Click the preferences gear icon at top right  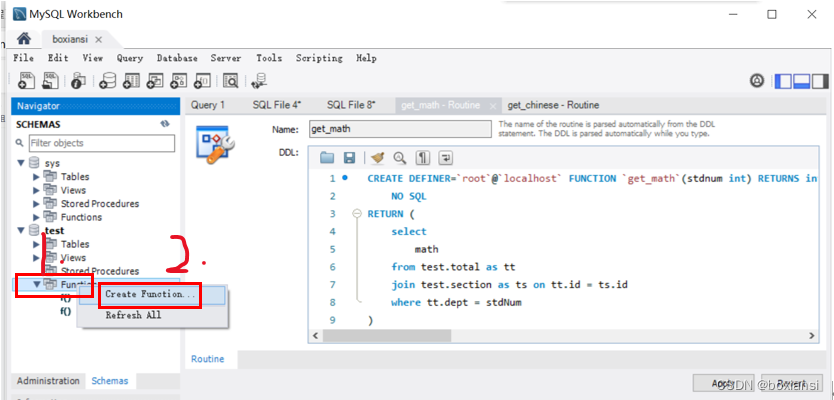pyautogui.click(x=757, y=81)
